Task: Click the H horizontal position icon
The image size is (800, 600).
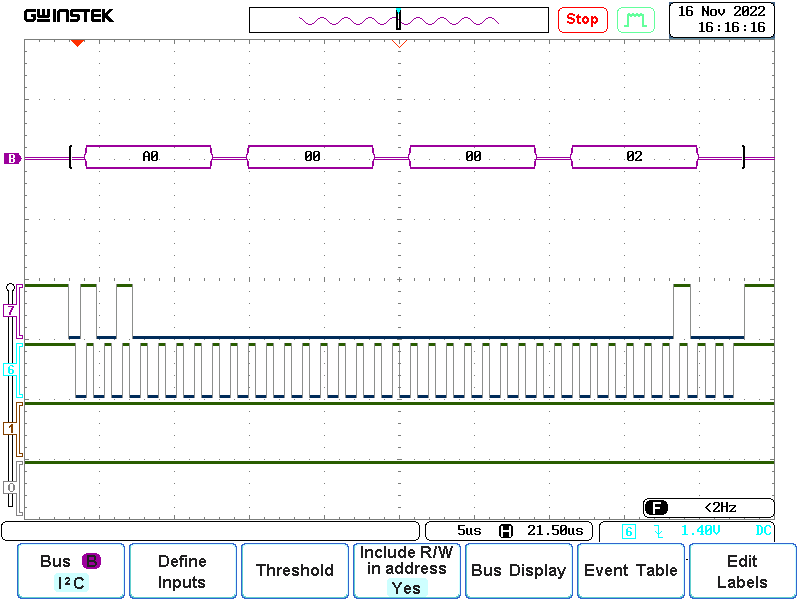Action: point(507,531)
